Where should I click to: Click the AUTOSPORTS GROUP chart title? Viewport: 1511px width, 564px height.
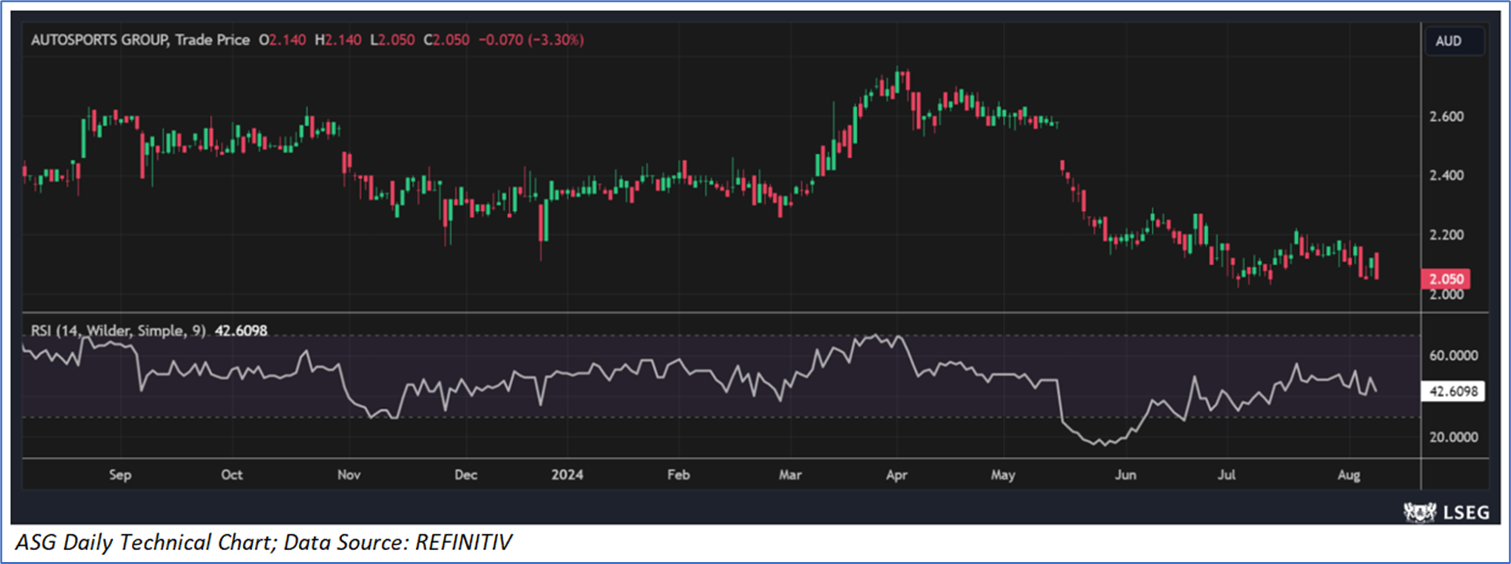[x=100, y=40]
